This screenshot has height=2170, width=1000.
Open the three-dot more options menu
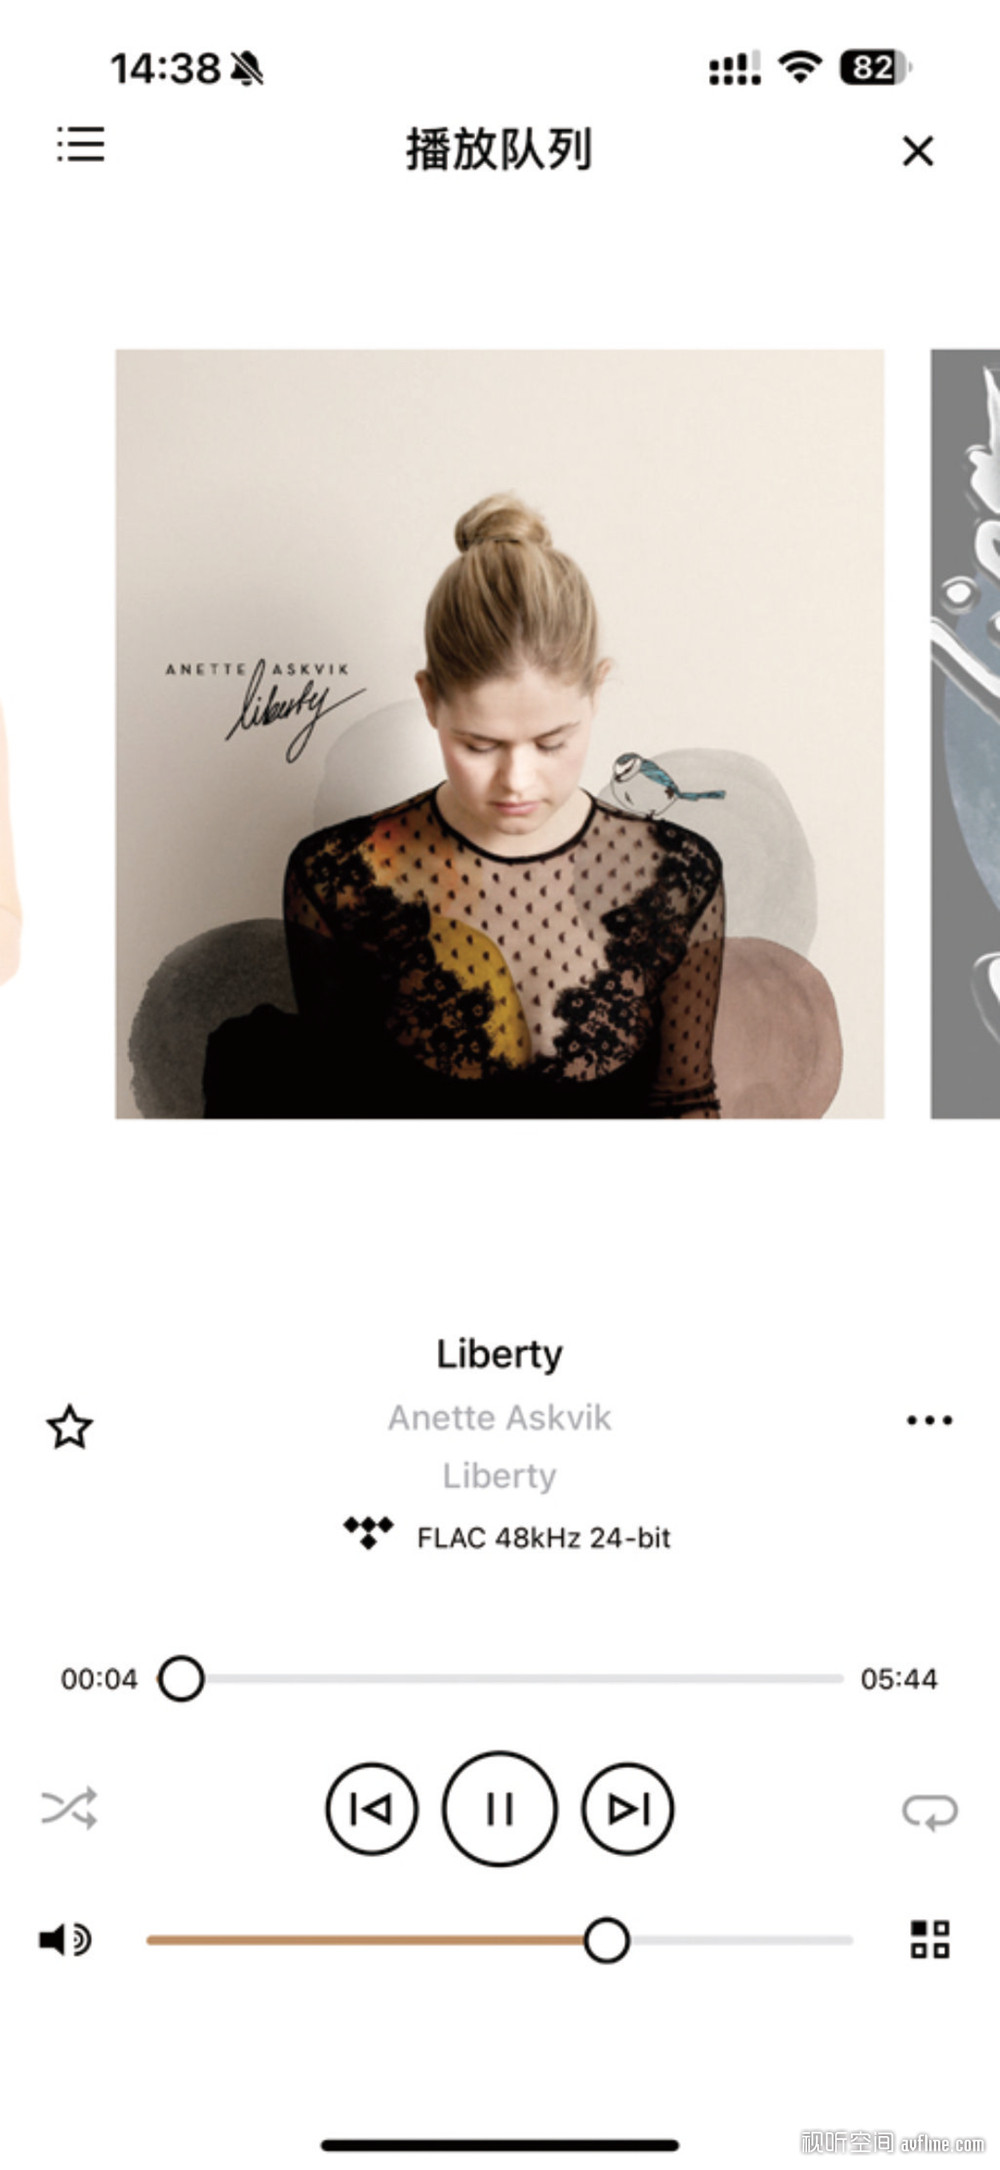click(929, 1420)
